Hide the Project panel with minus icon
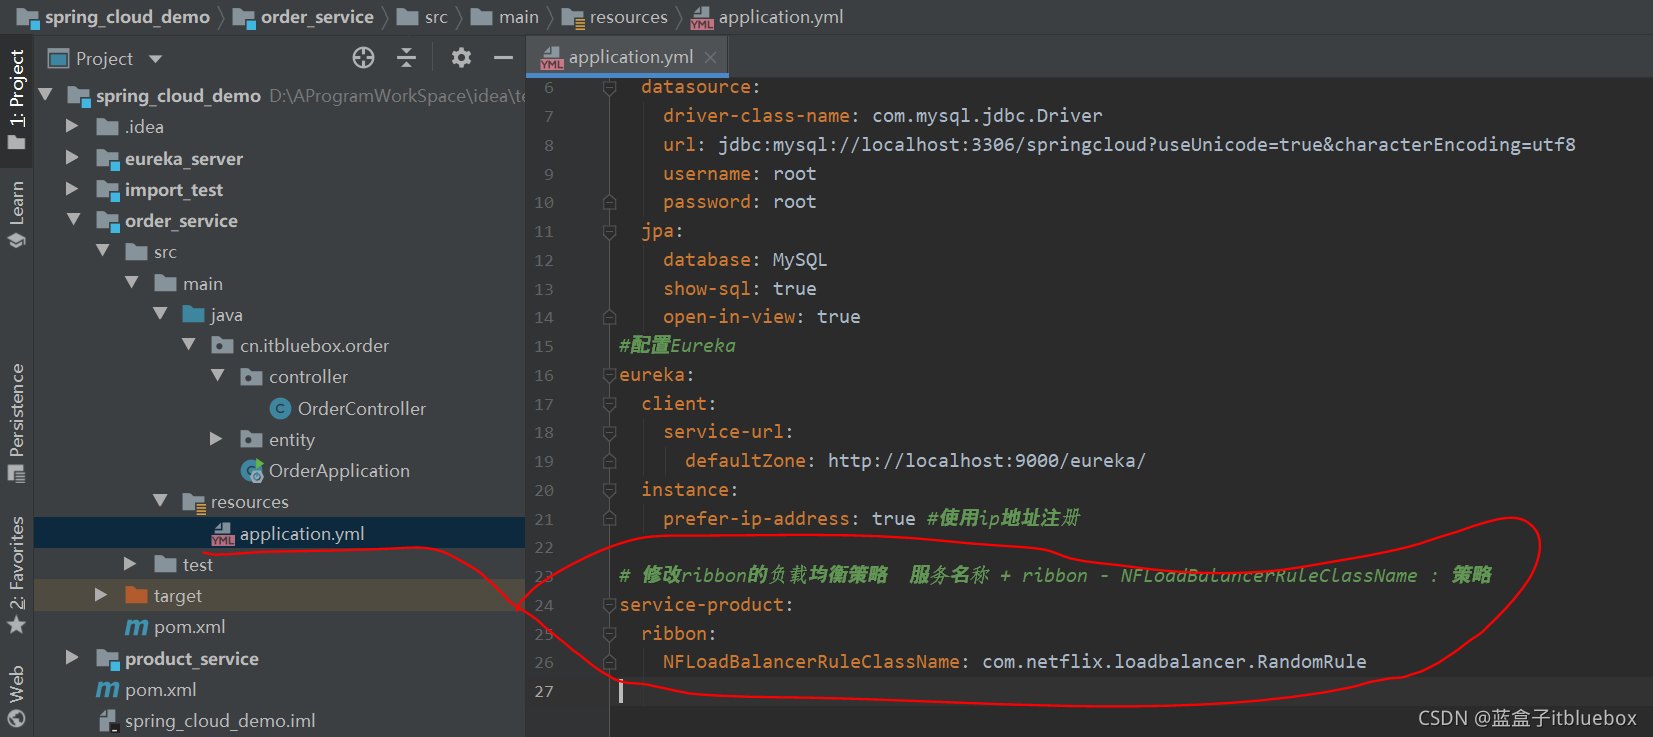This screenshot has width=1653, height=737. click(503, 58)
